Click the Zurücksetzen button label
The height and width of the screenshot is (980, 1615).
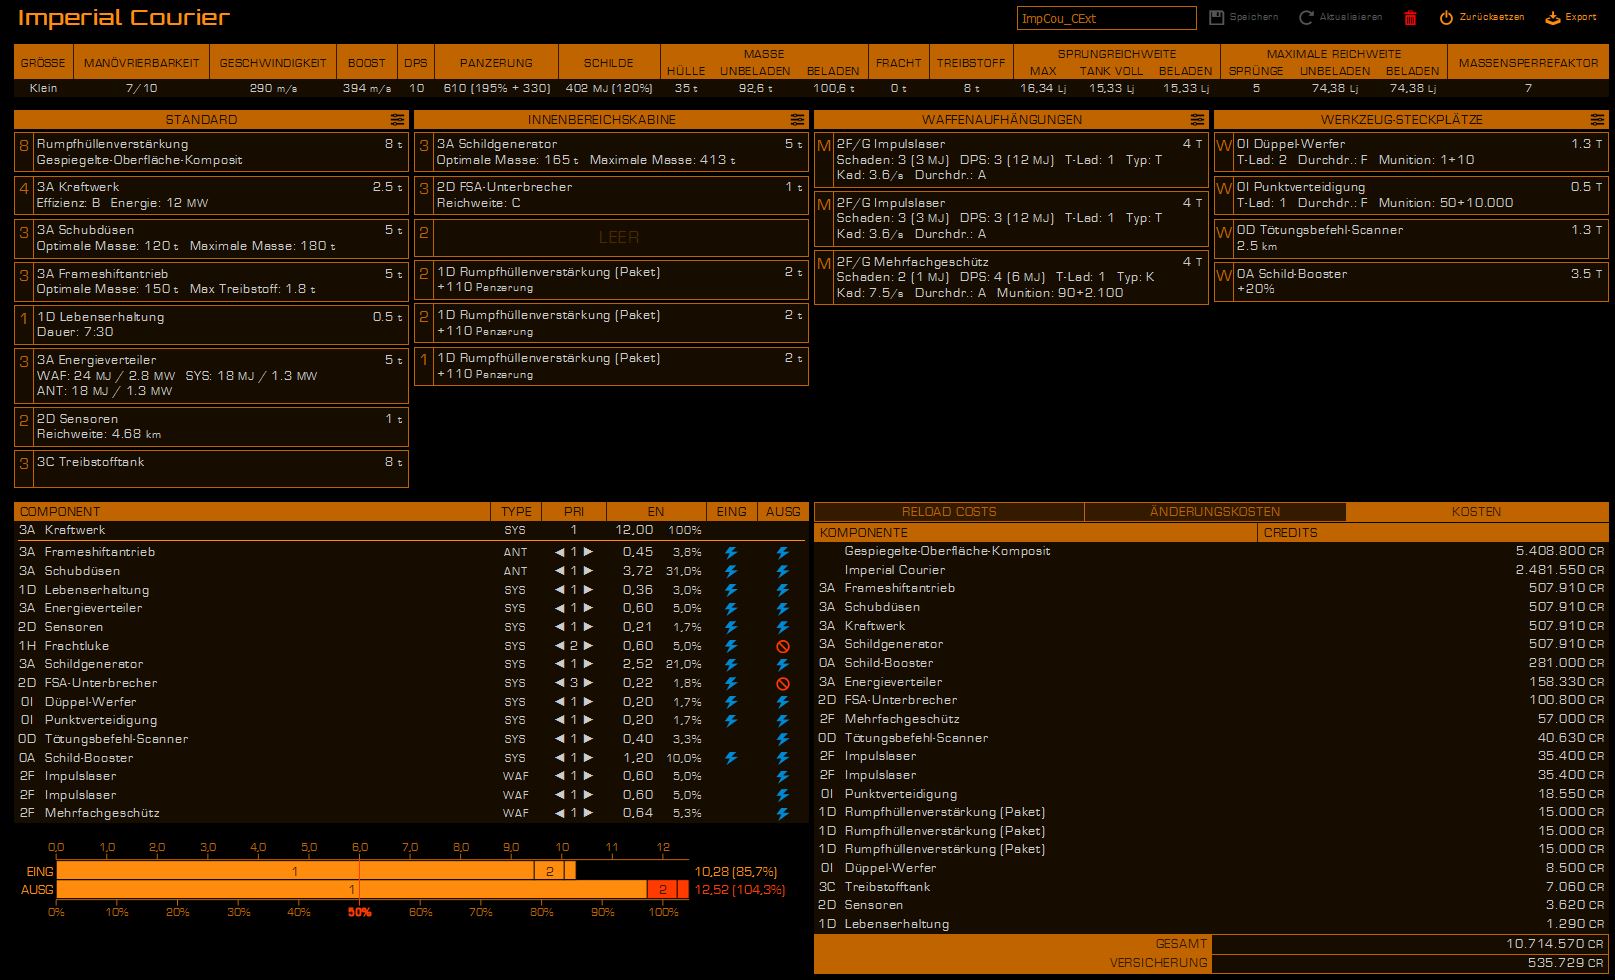pos(1492,17)
